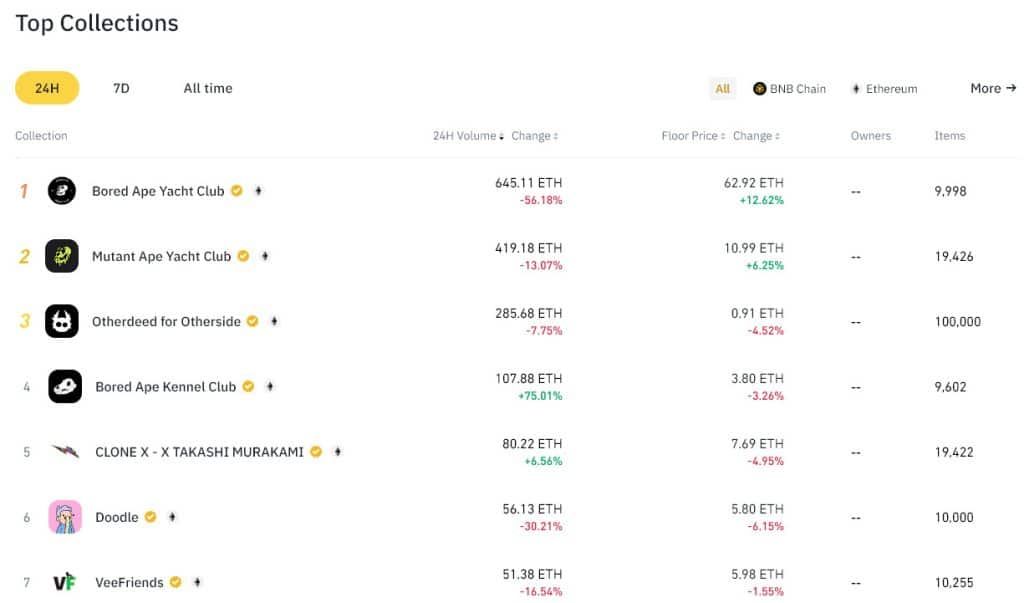
Task: Select the 24H time range tab
Action: (x=47, y=88)
